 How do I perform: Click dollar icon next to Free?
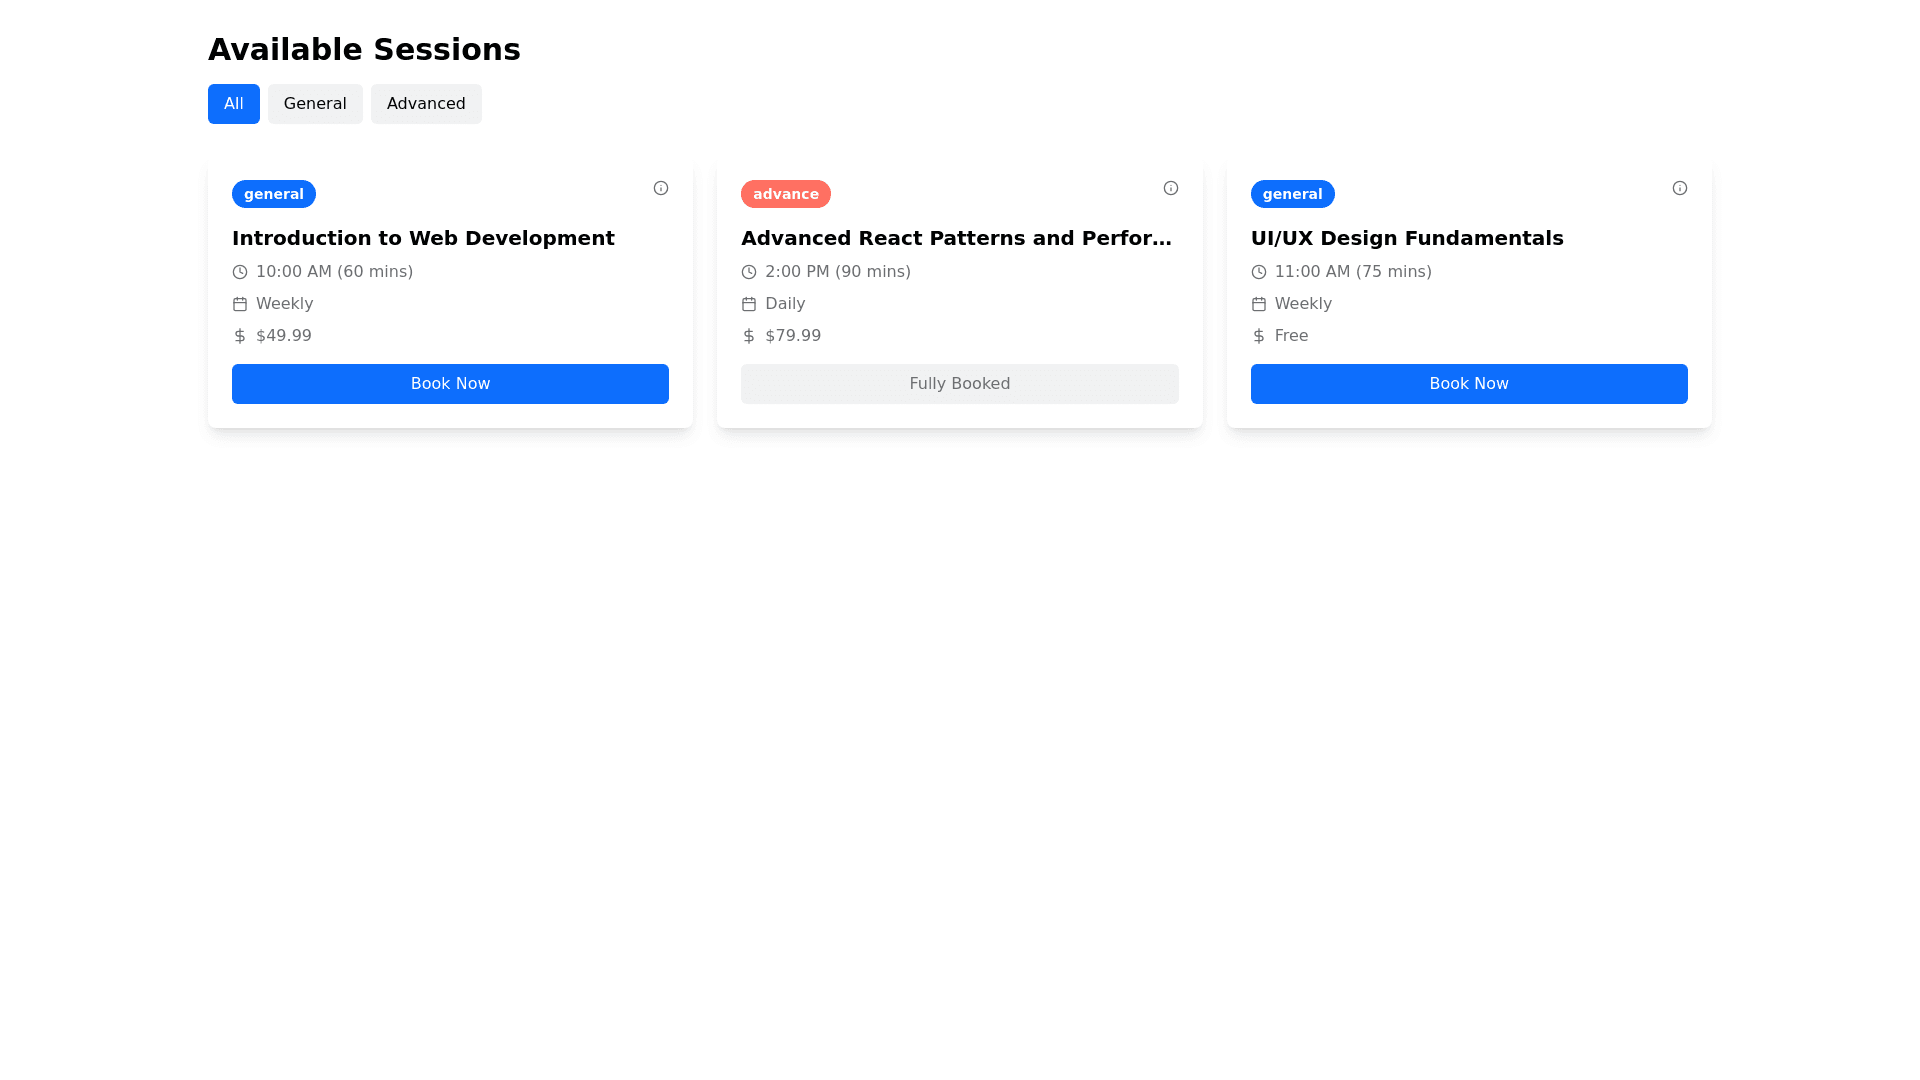tap(1258, 336)
